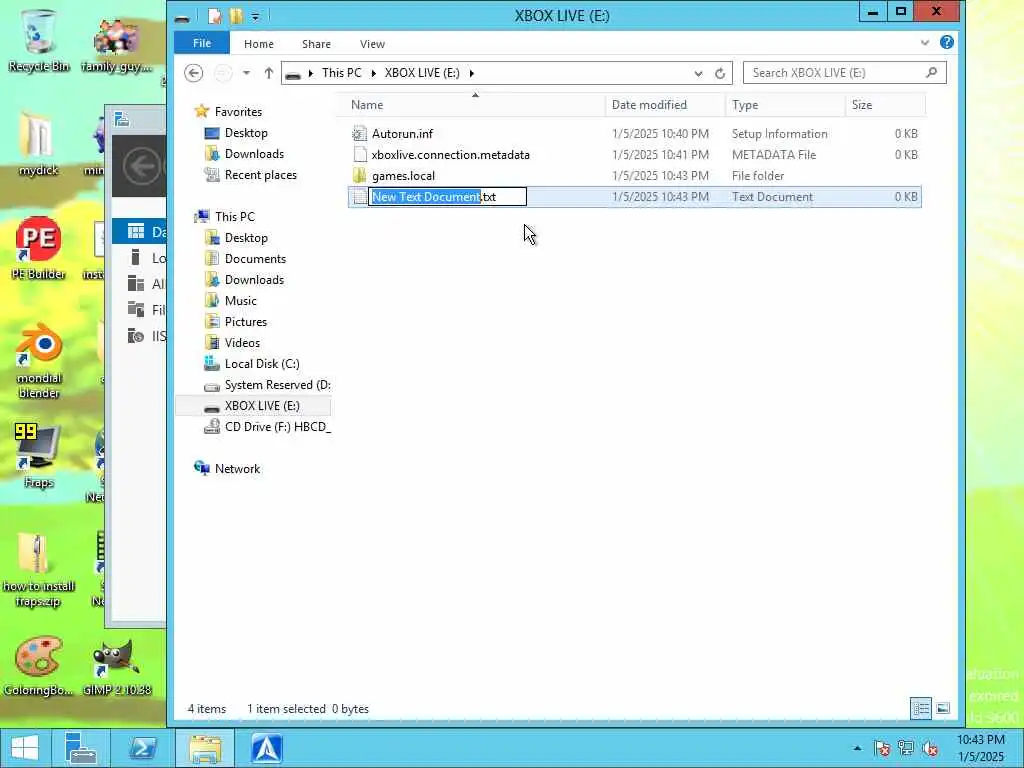
Task: Open Recycle Bin on desktop
Action: [x=39, y=41]
